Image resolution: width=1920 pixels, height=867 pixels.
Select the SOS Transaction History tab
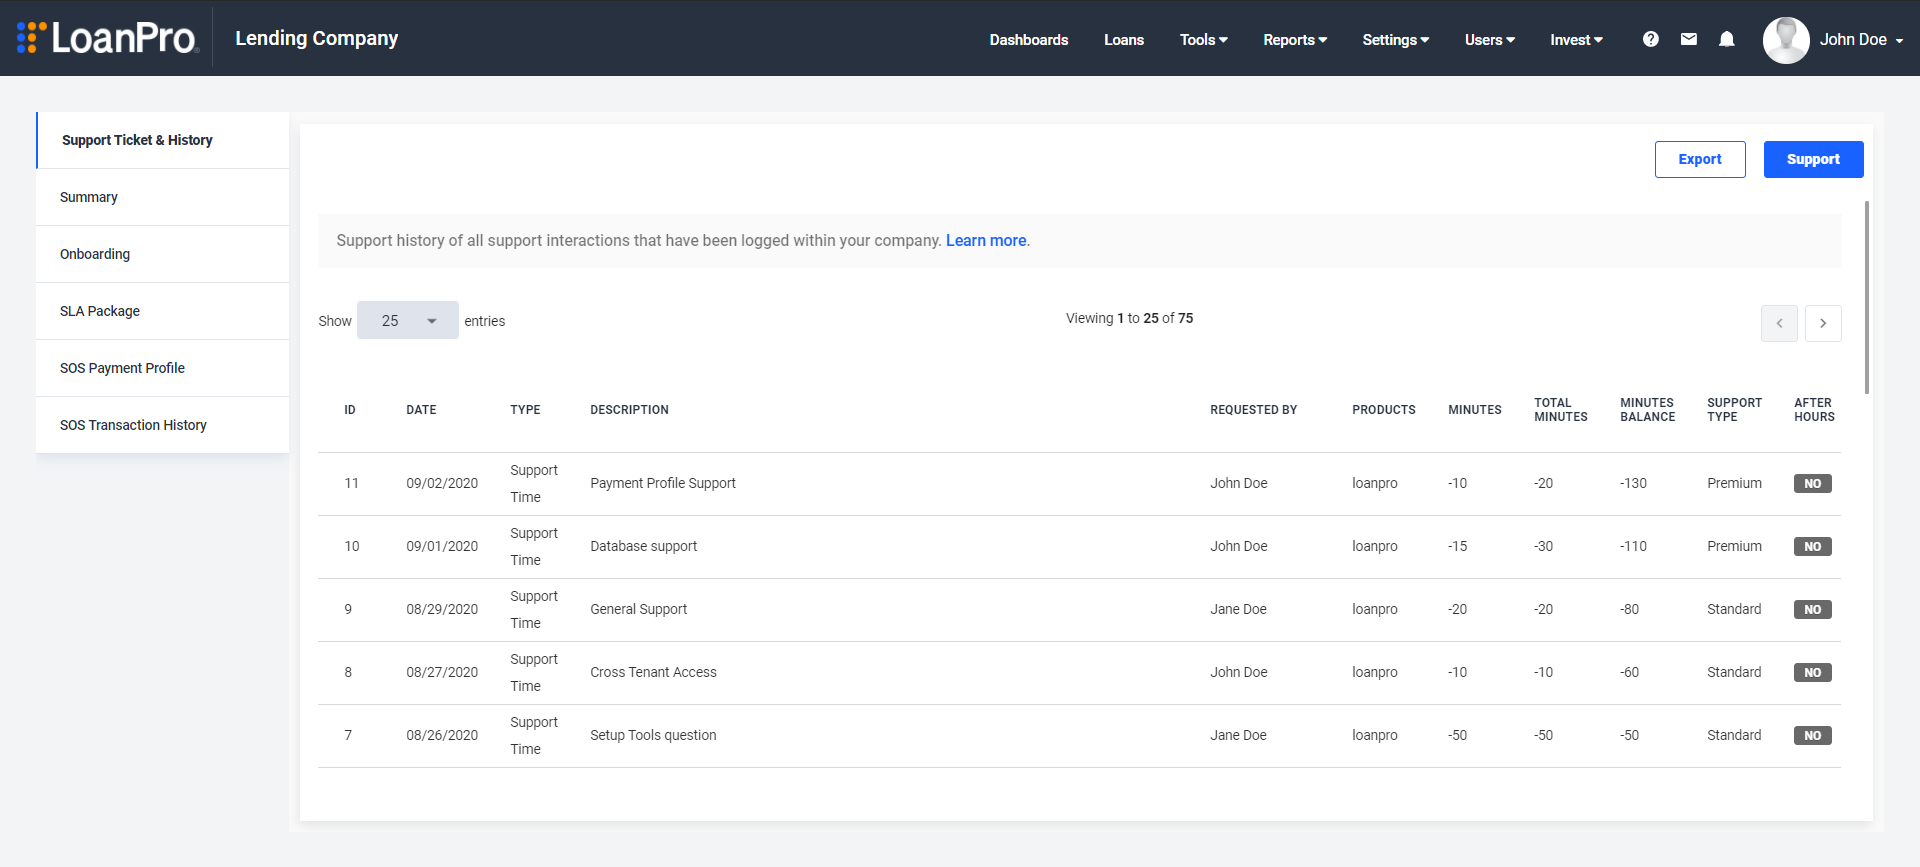tap(163, 425)
